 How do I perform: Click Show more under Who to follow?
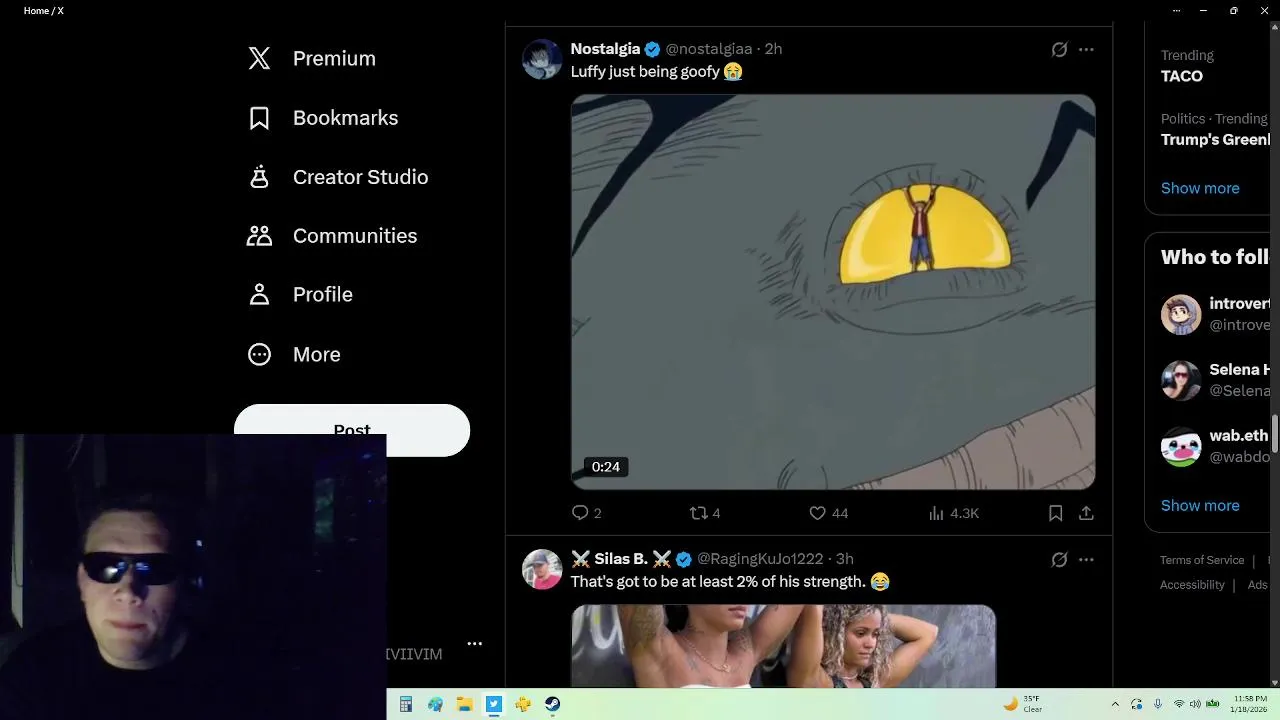(x=1200, y=505)
